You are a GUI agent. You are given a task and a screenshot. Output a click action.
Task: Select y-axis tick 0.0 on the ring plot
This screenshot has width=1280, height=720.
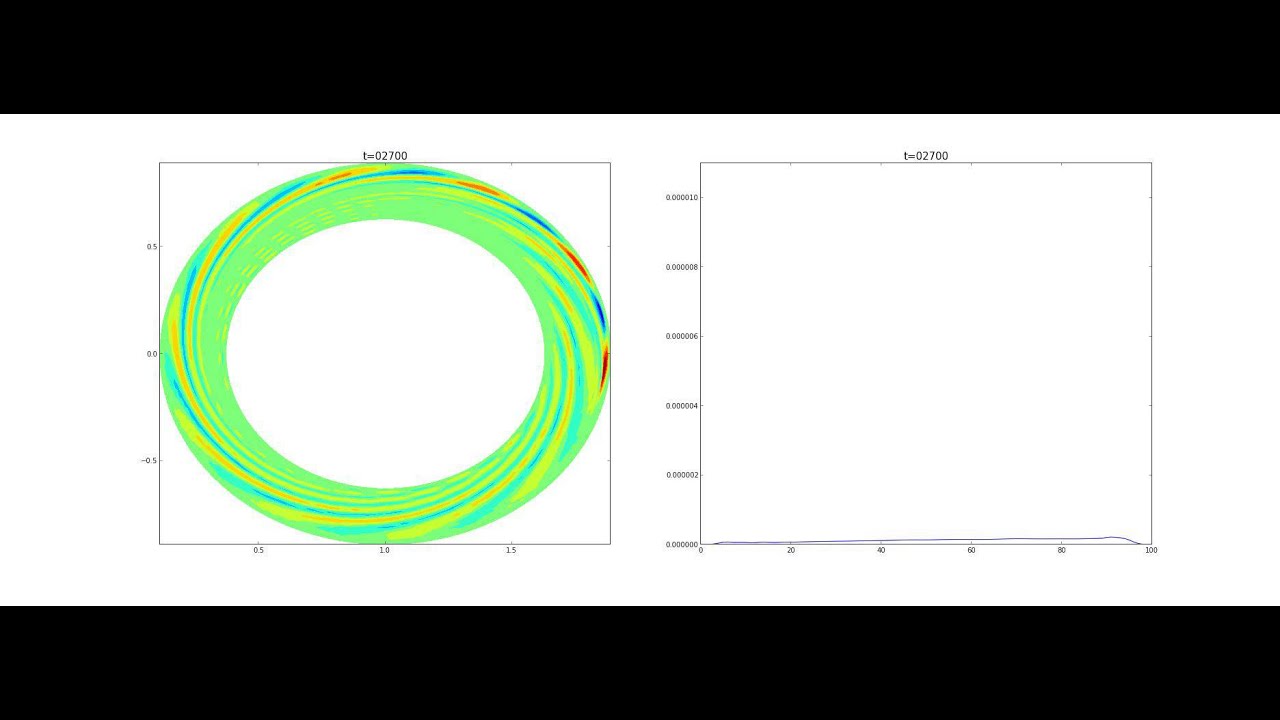pos(152,354)
